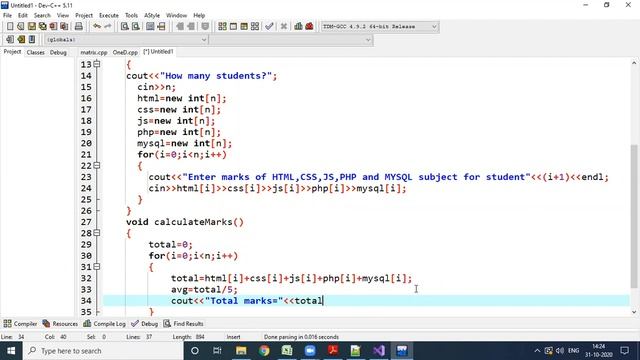Open the Execute menu
640x360 pixels.
[109, 16]
